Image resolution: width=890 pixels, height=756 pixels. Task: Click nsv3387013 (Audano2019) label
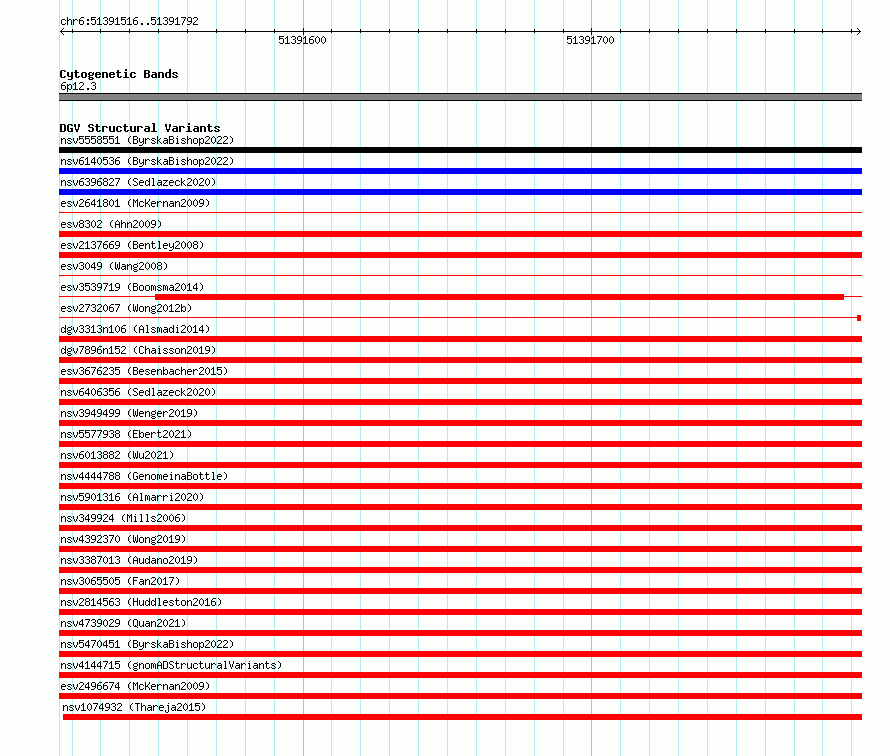click(129, 560)
